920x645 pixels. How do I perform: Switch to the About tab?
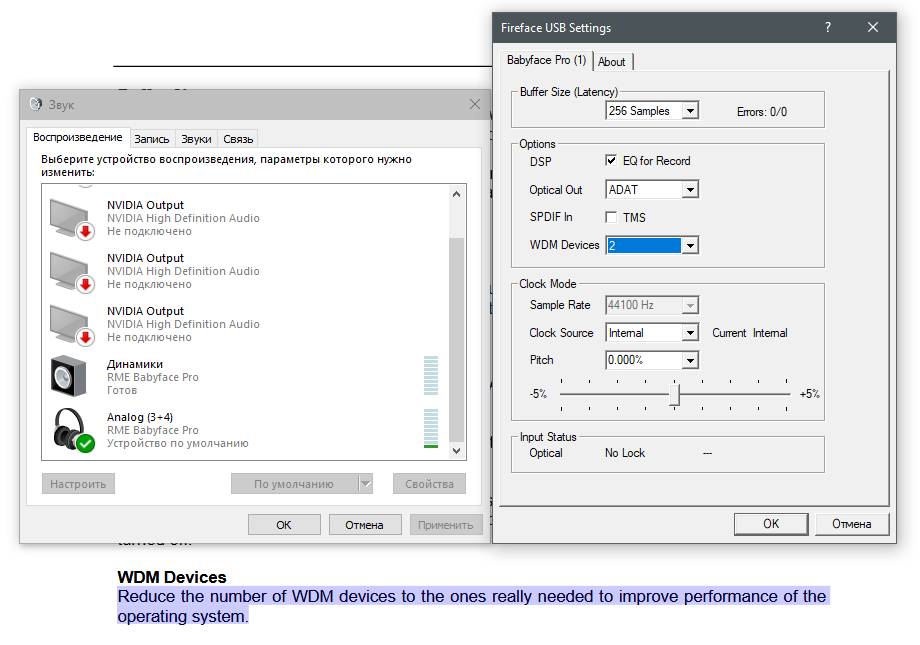611,62
